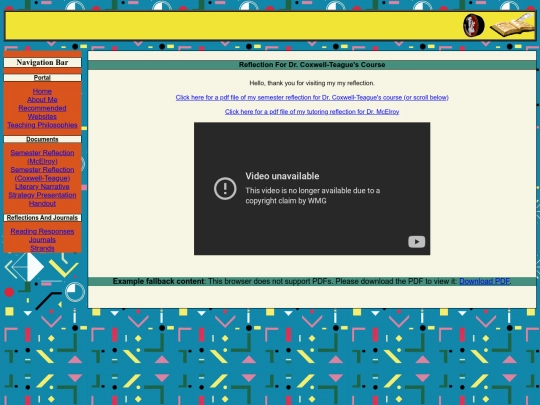This screenshot has width=540, height=405.
Task: Click the exclamation warning icon in the video
Action: coord(225,188)
